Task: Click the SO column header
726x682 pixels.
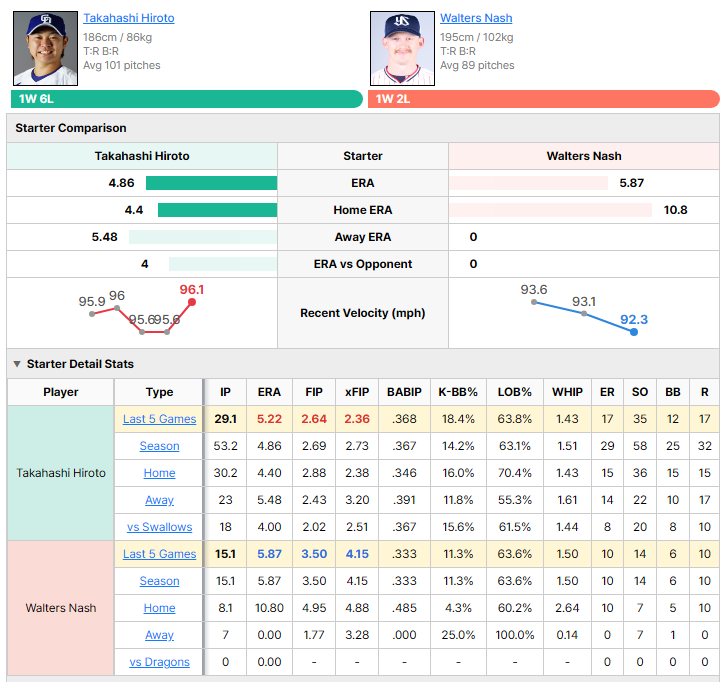Action: tap(640, 392)
